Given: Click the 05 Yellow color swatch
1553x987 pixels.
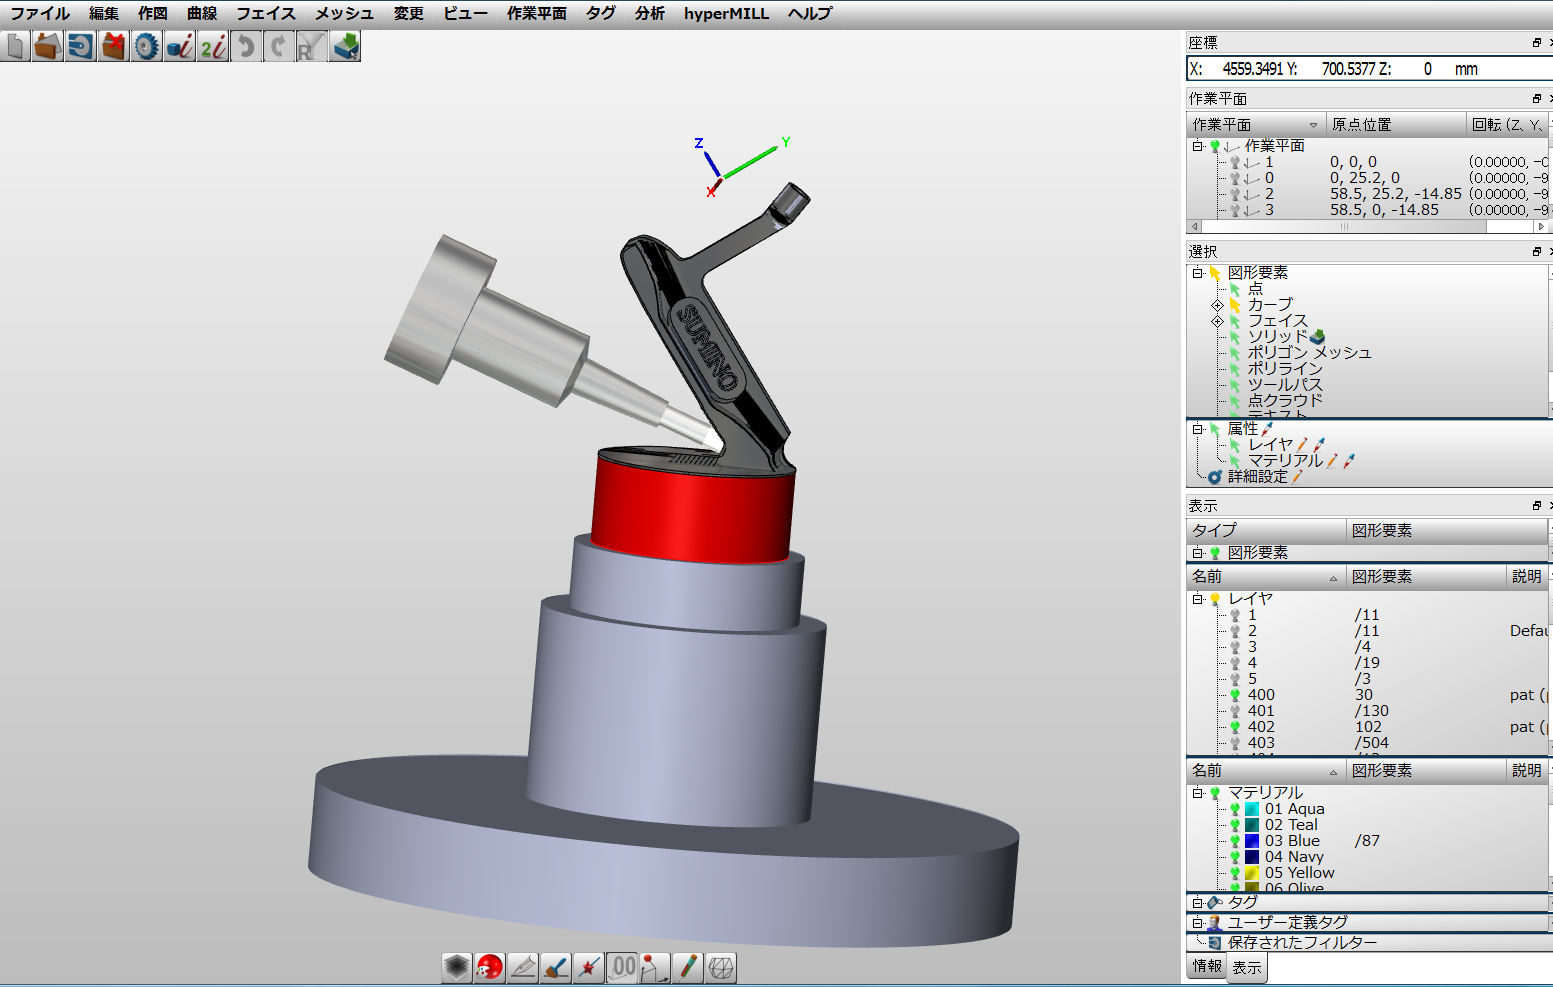Looking at the screenshot, I should tap(1252, 873).
